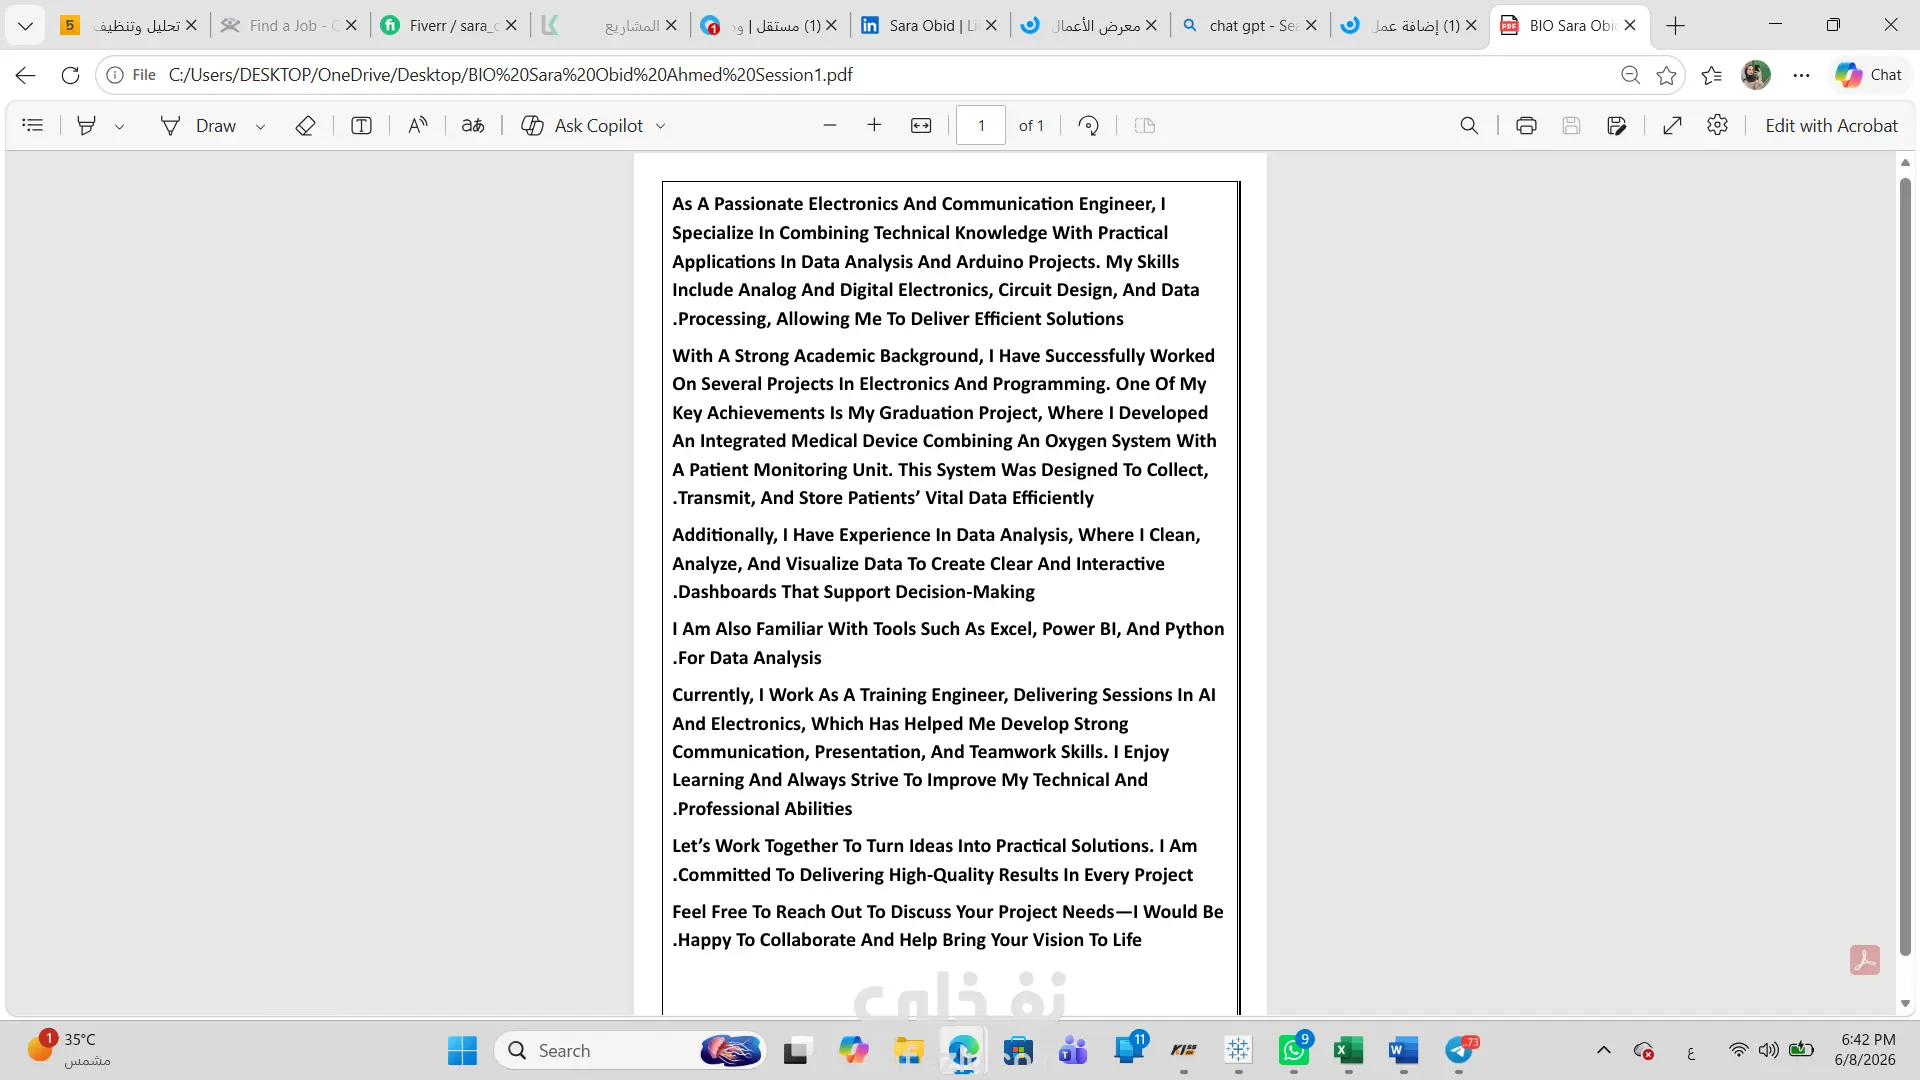Toggle the Draw tool
The height and width of the screenshot is (1080, 1920).
198,125
